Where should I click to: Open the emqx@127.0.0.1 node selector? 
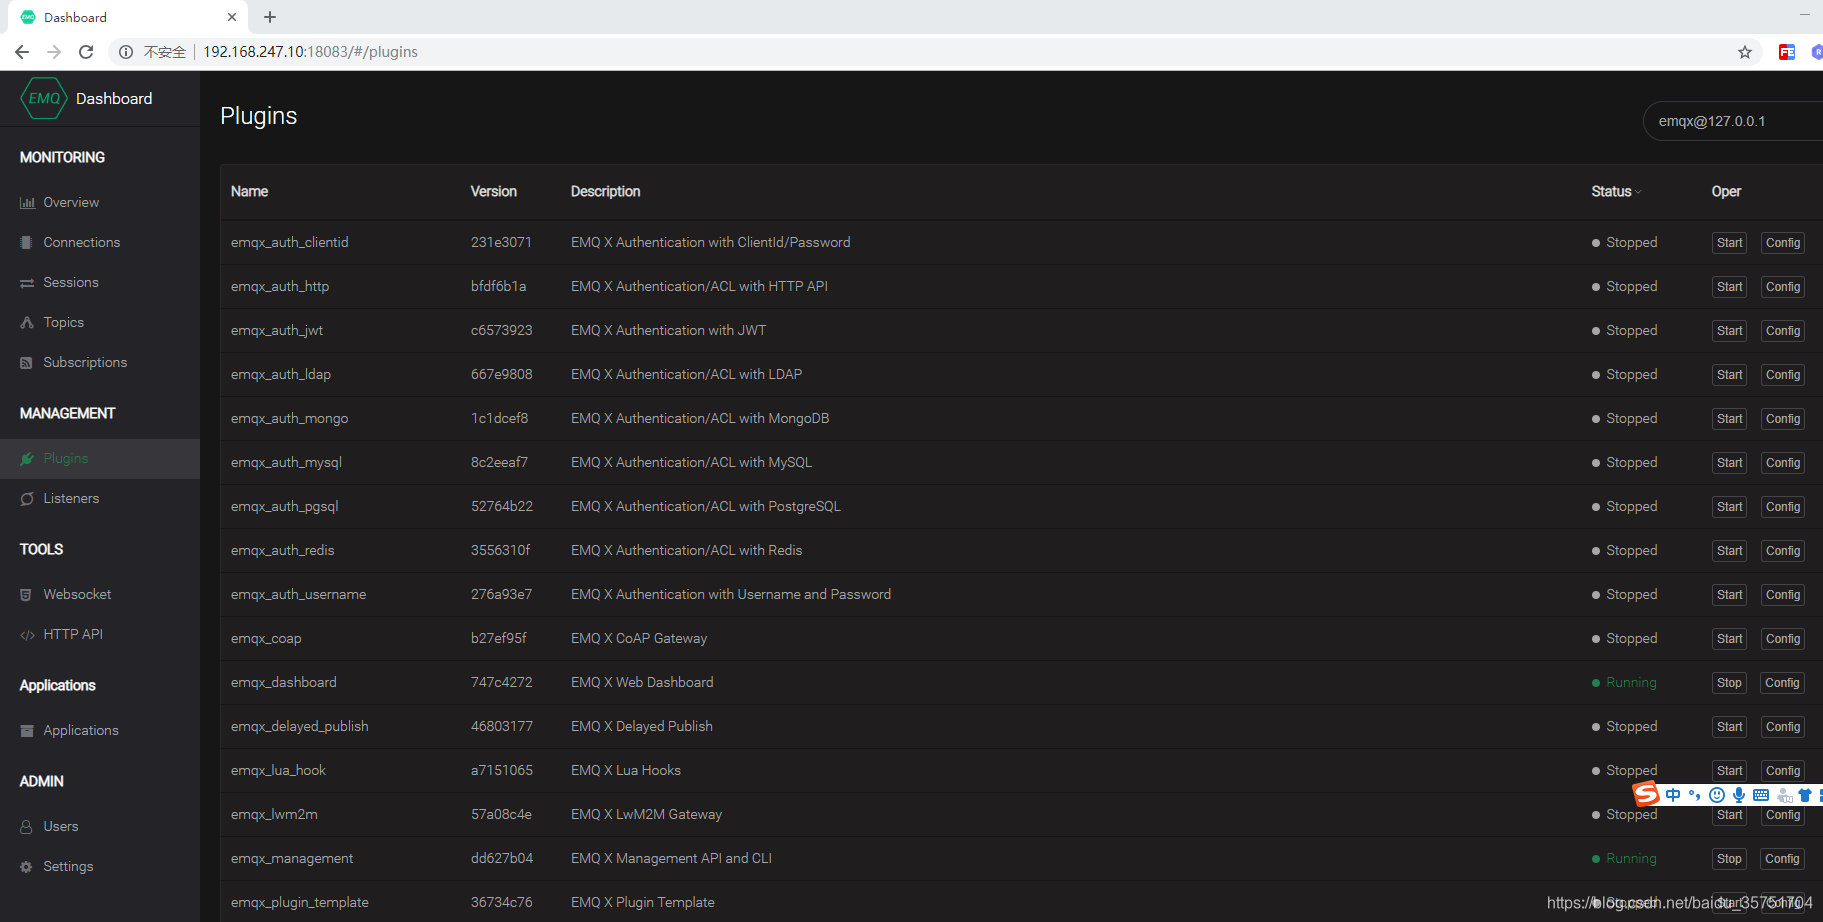point(1732,121)
